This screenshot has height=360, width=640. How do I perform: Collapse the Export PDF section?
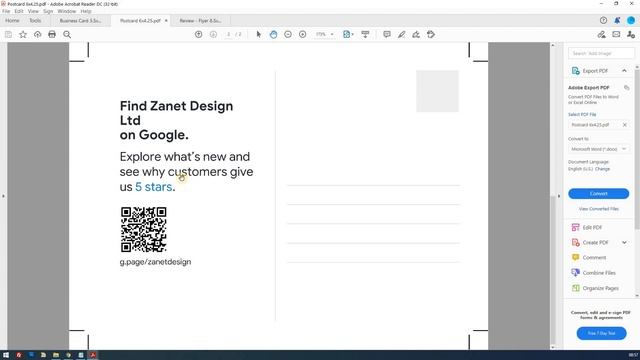[x=624, y=71]
